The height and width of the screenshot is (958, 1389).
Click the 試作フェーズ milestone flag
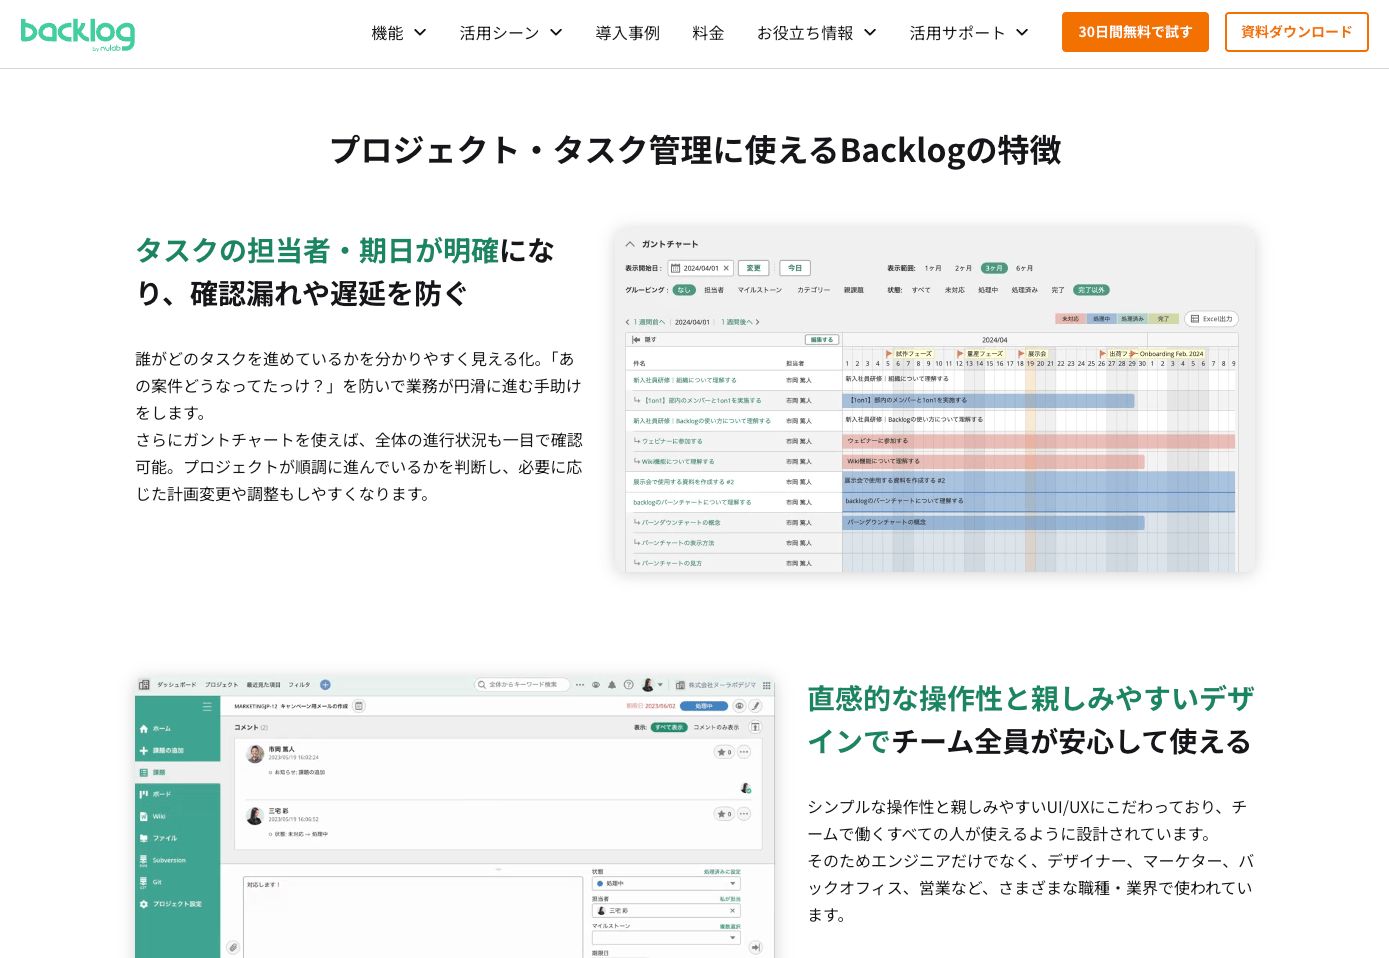click(889, 353)
